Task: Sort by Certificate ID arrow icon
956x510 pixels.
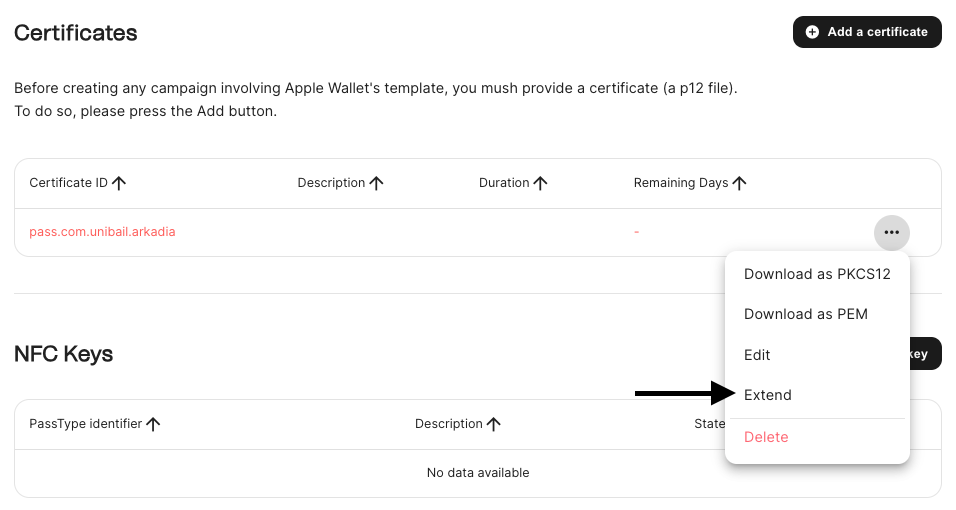Action: (x=119, y=183)
